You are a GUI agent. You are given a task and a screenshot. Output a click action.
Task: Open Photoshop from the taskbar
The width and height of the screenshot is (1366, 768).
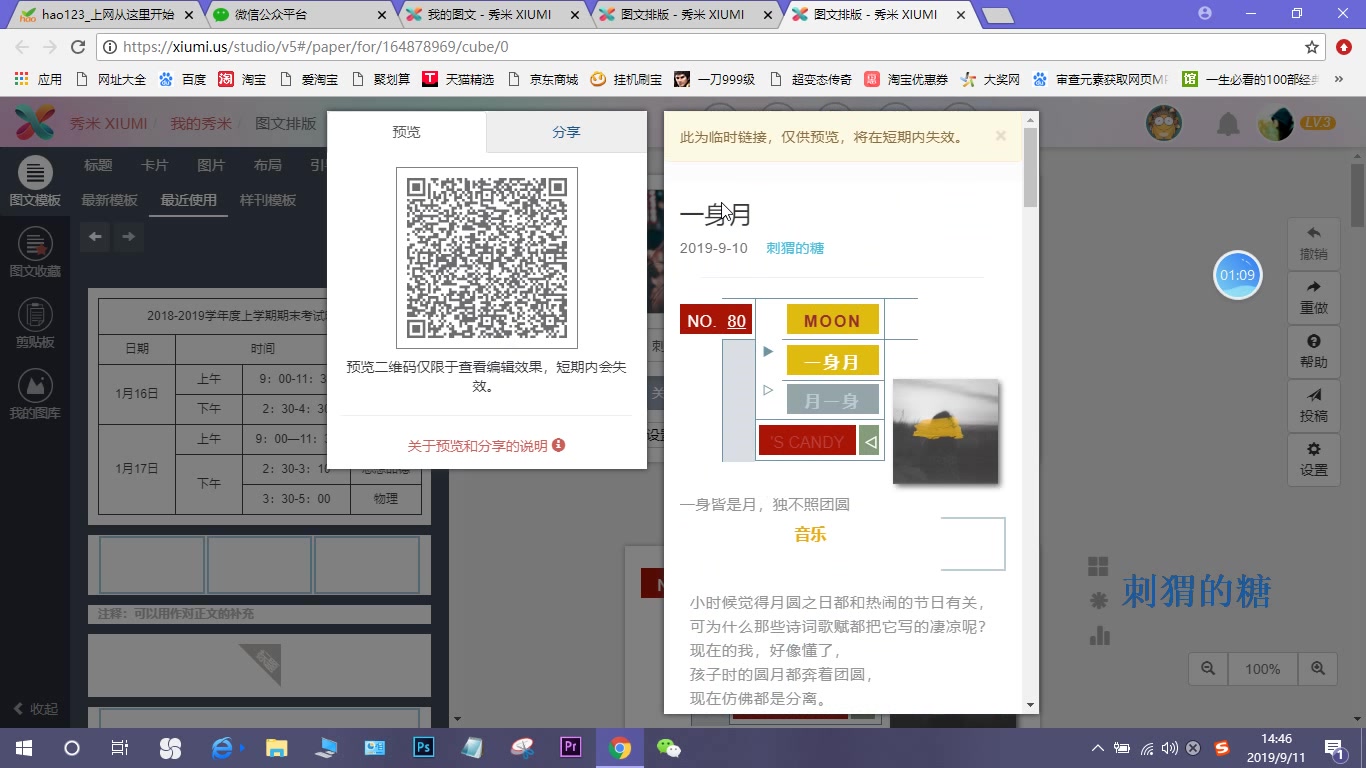click(424, 747)
